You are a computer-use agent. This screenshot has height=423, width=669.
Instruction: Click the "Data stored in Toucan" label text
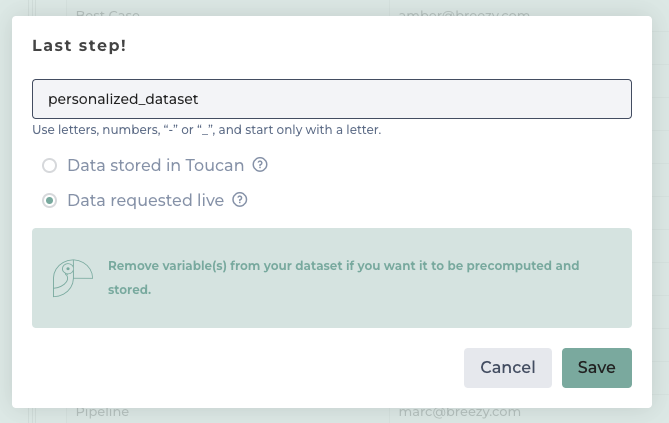pos(155,165)
